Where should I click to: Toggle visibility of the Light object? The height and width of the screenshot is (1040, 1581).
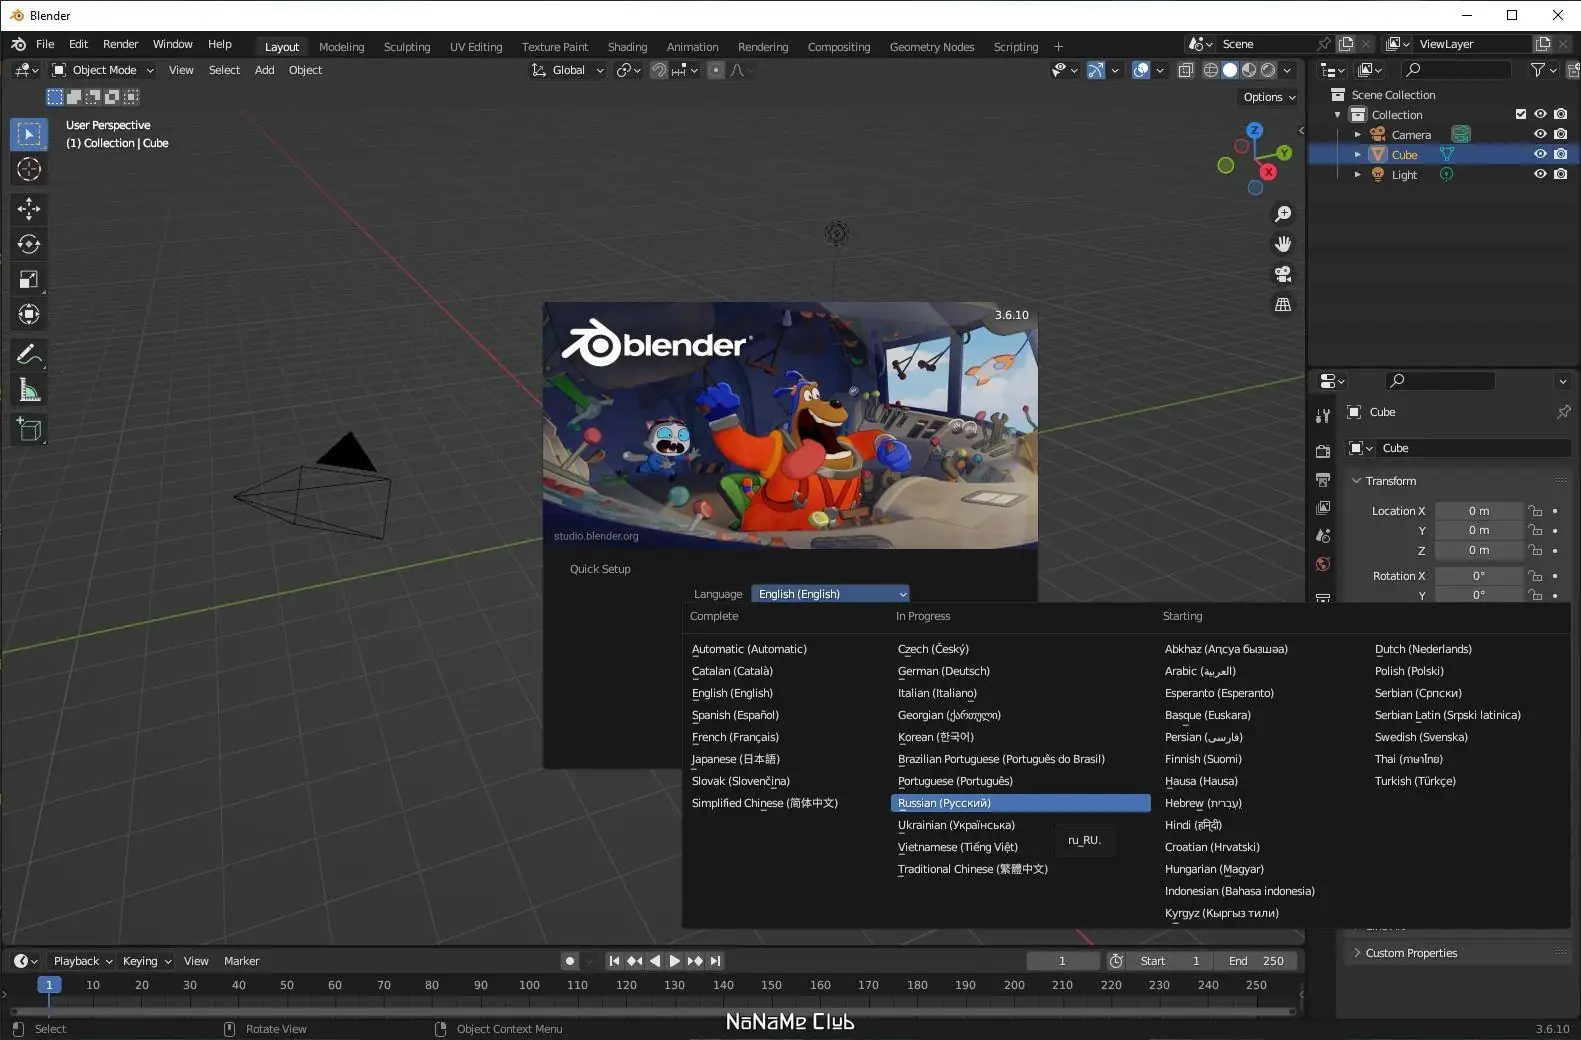pos(1540,174)
